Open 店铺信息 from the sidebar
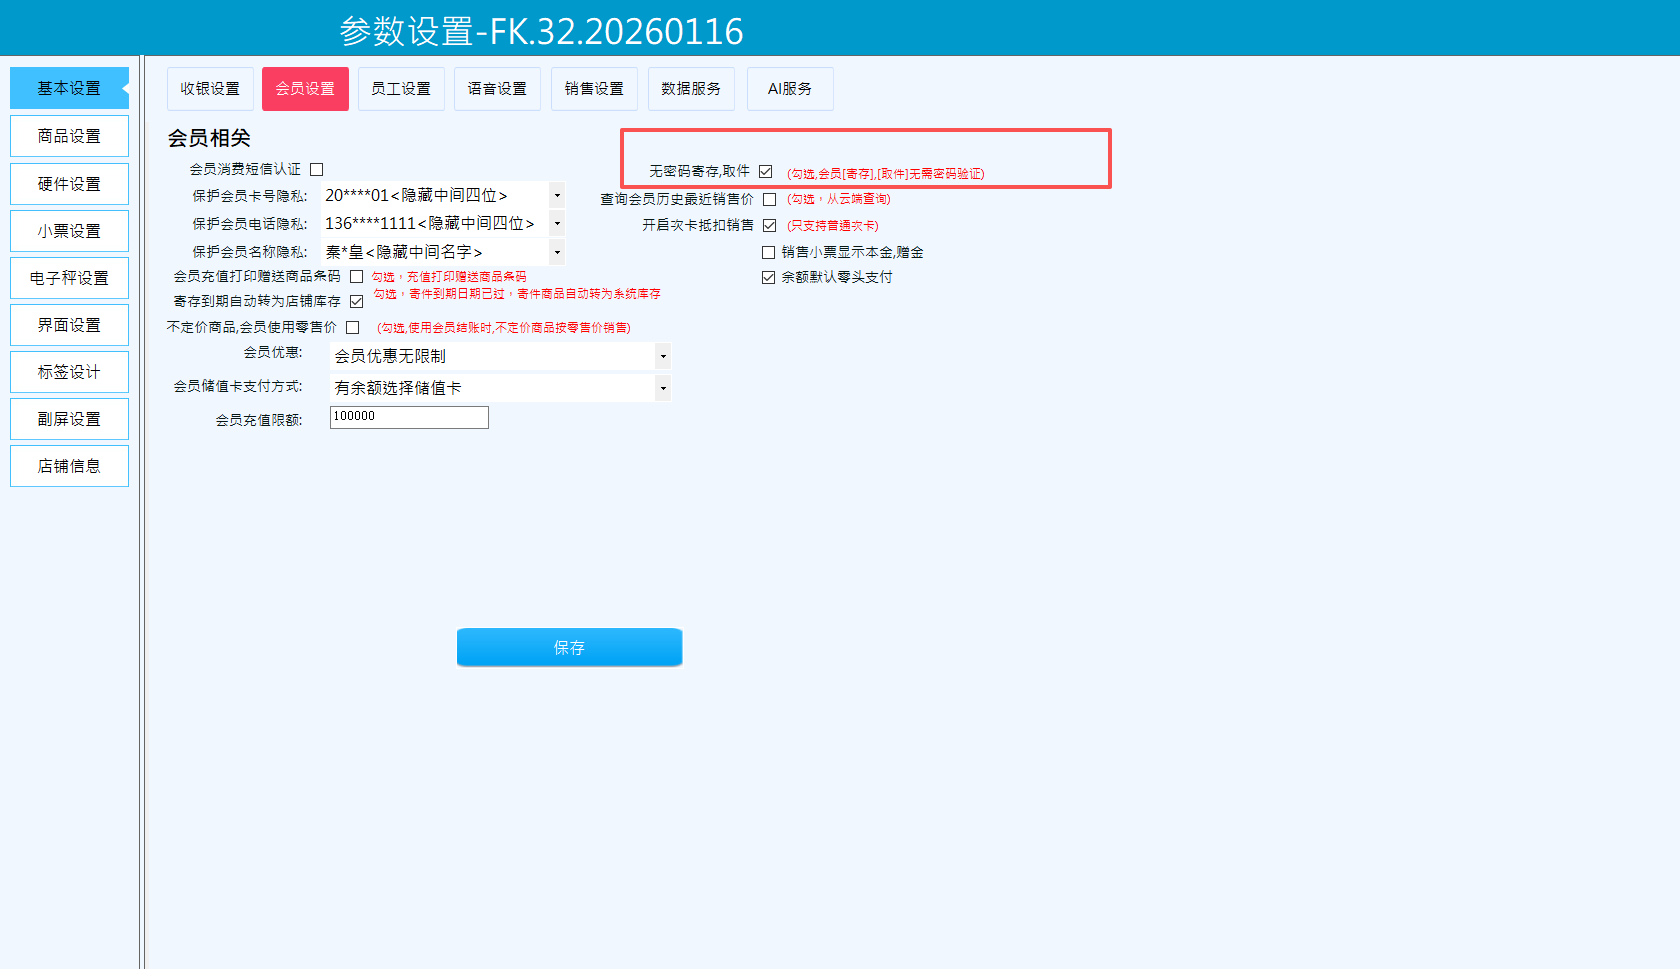Screen dimensions: 1680x969 pyautogui.click(x=69, y=466)
